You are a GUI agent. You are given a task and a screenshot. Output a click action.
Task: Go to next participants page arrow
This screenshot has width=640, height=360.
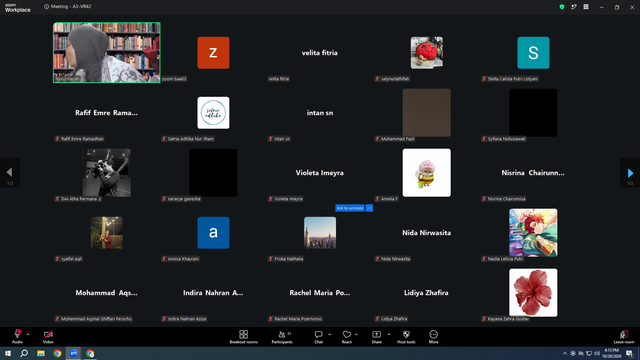pos(630,173)
